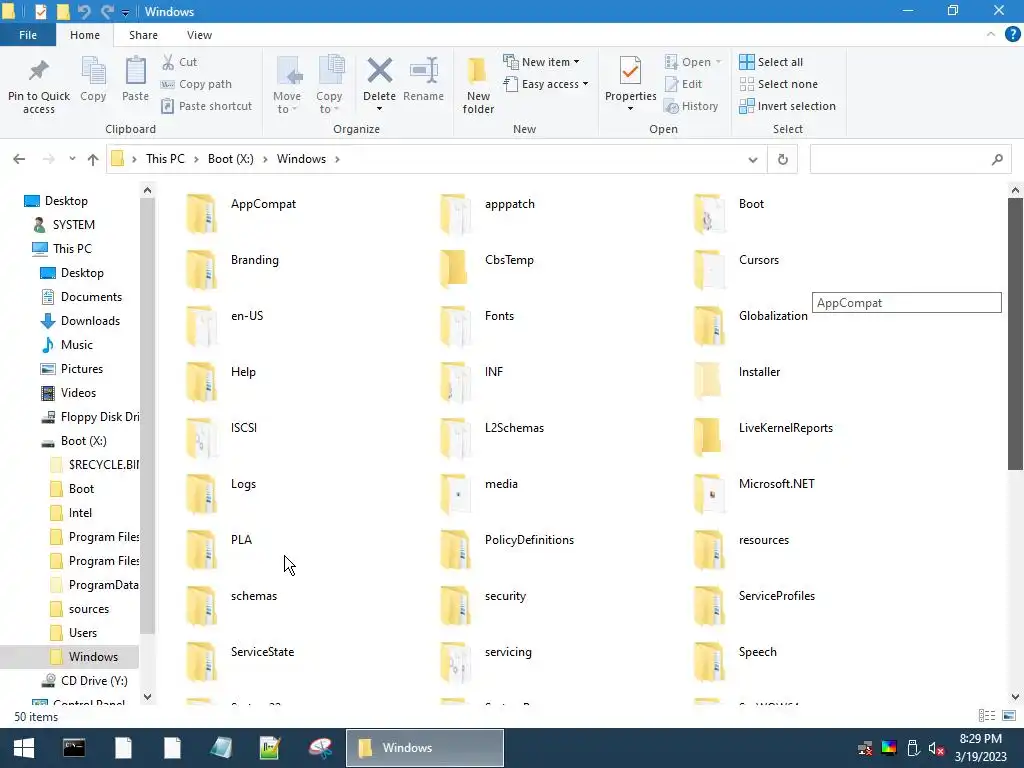Select the PolicyDefinitions folder

pos(507,549)
